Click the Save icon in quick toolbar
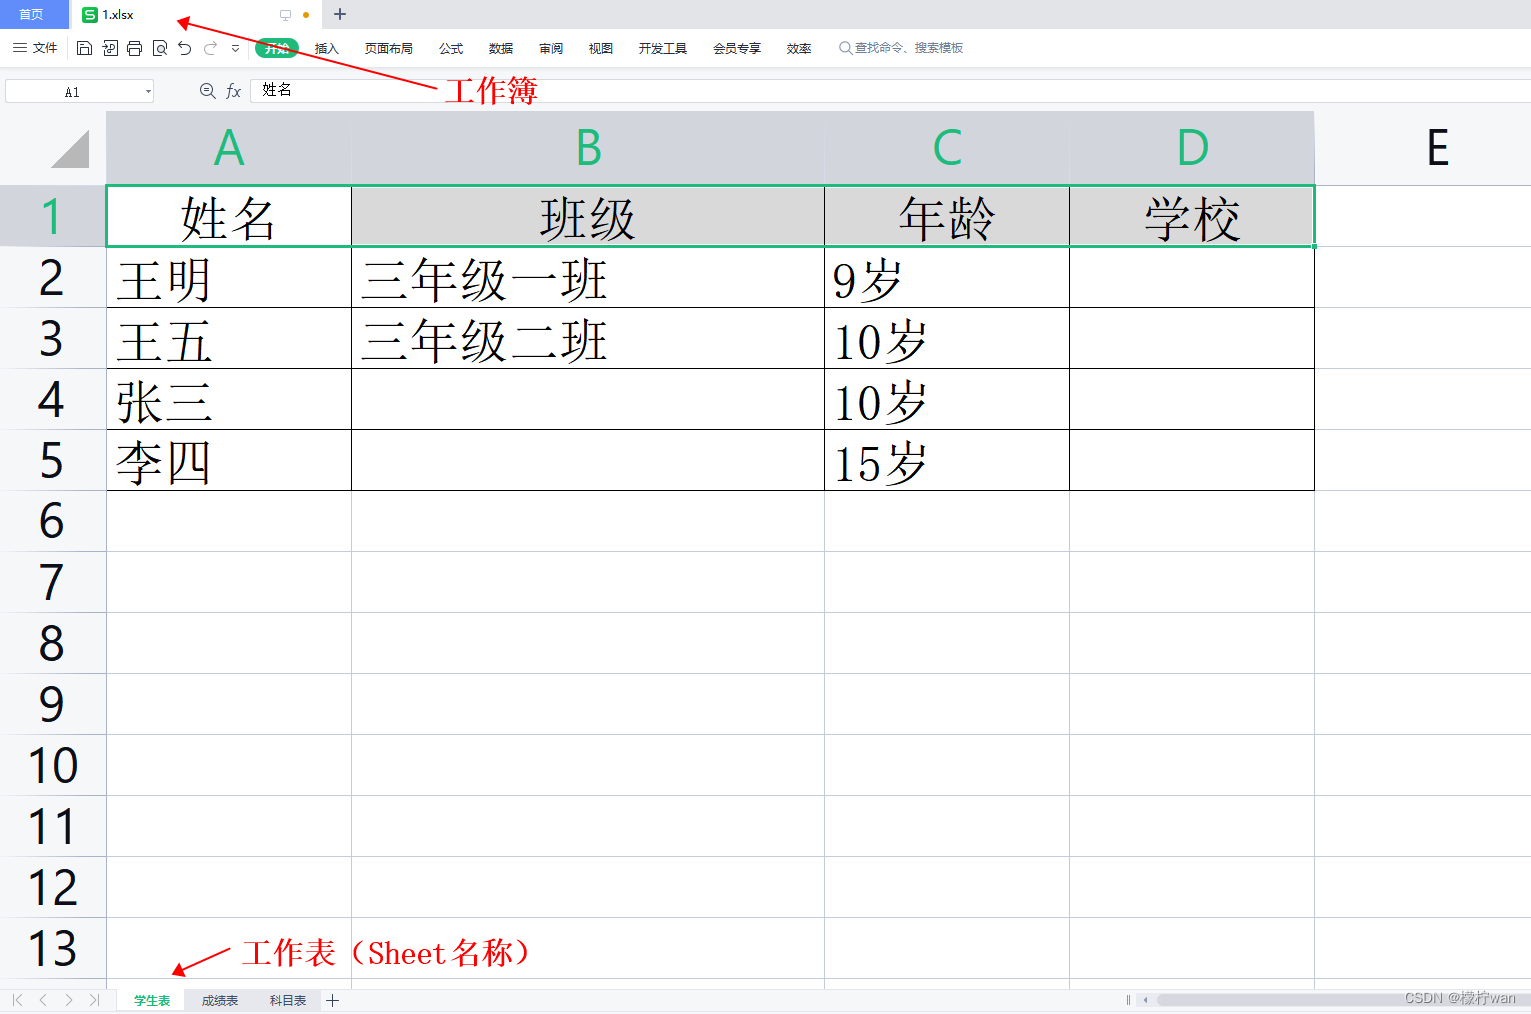The width and height of the screenshot is (1531, 1014). click(x=85, y=48)
